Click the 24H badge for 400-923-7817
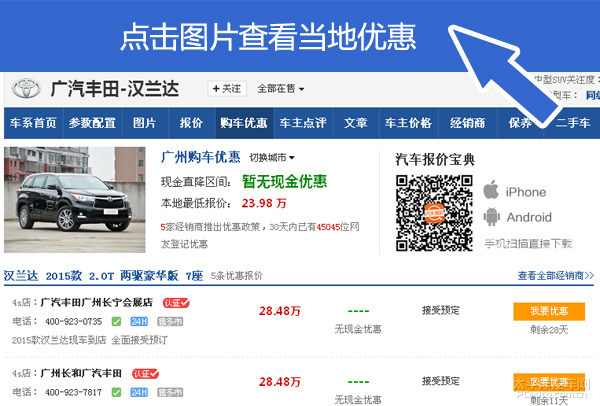The height and width of the screenshot is (406, 600). (139, 392)
